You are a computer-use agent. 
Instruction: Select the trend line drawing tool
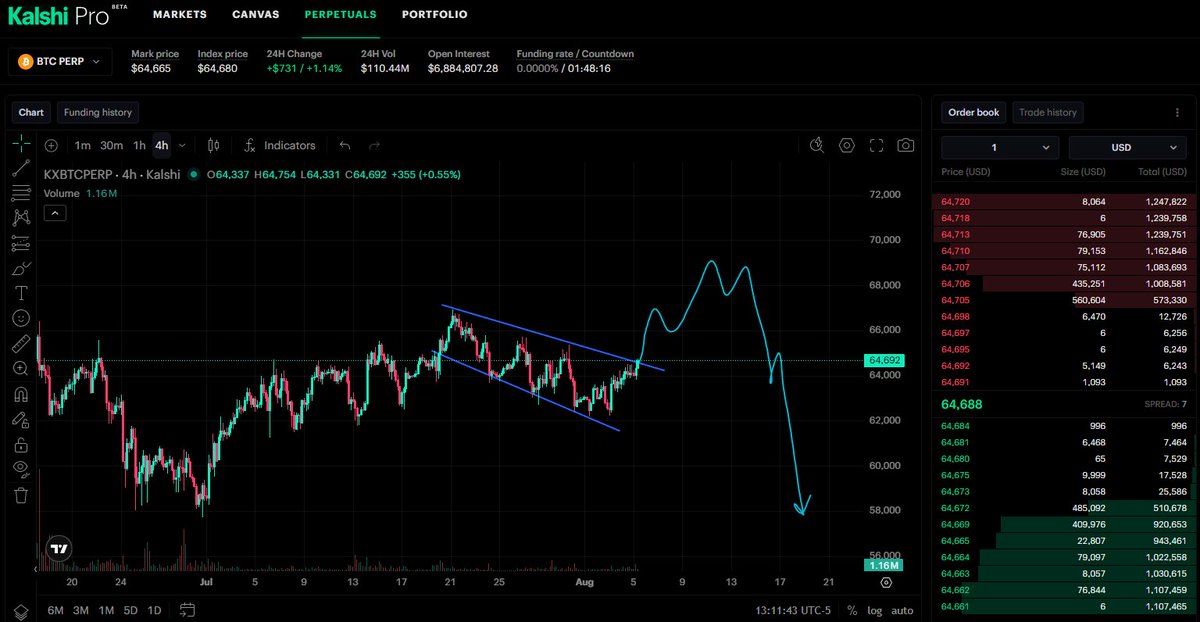pos(21,169)
